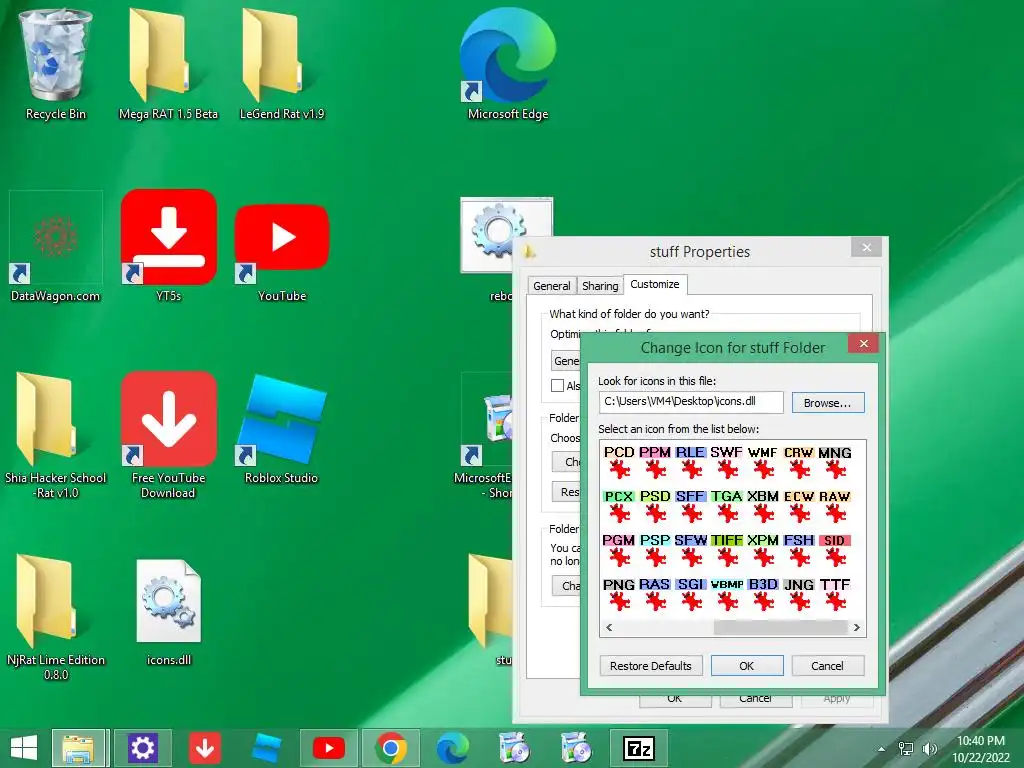Select the FSH icon
The image size is (1024, 768).
tap(798, 550)
